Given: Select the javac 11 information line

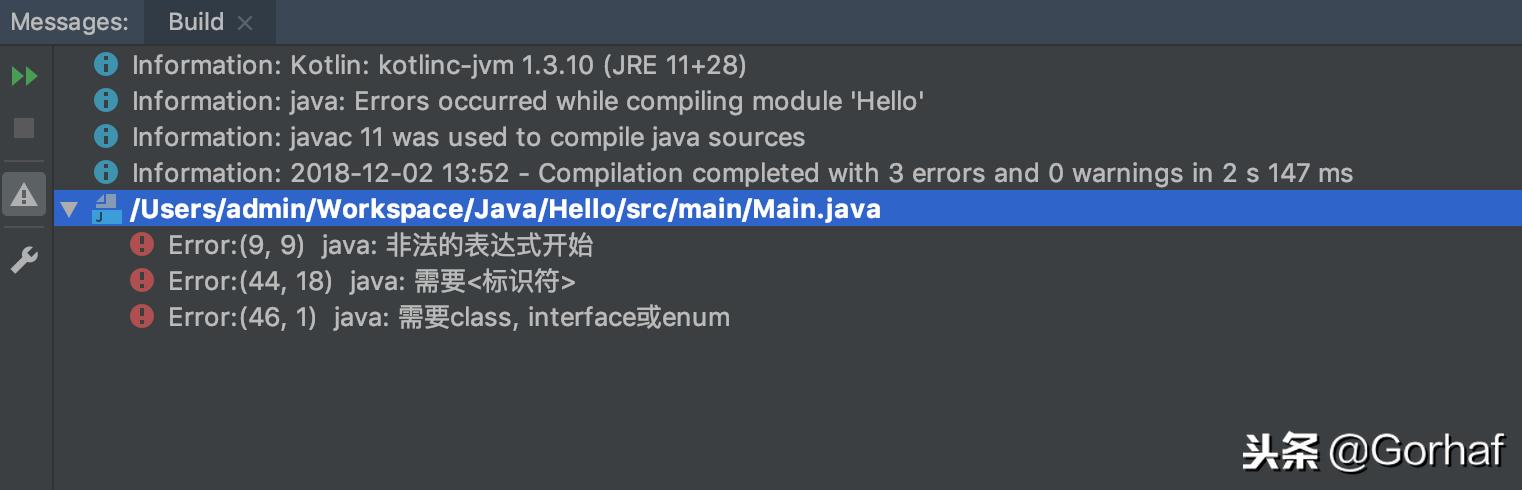Looking at the screenshot, I should [x=468, y=137].
